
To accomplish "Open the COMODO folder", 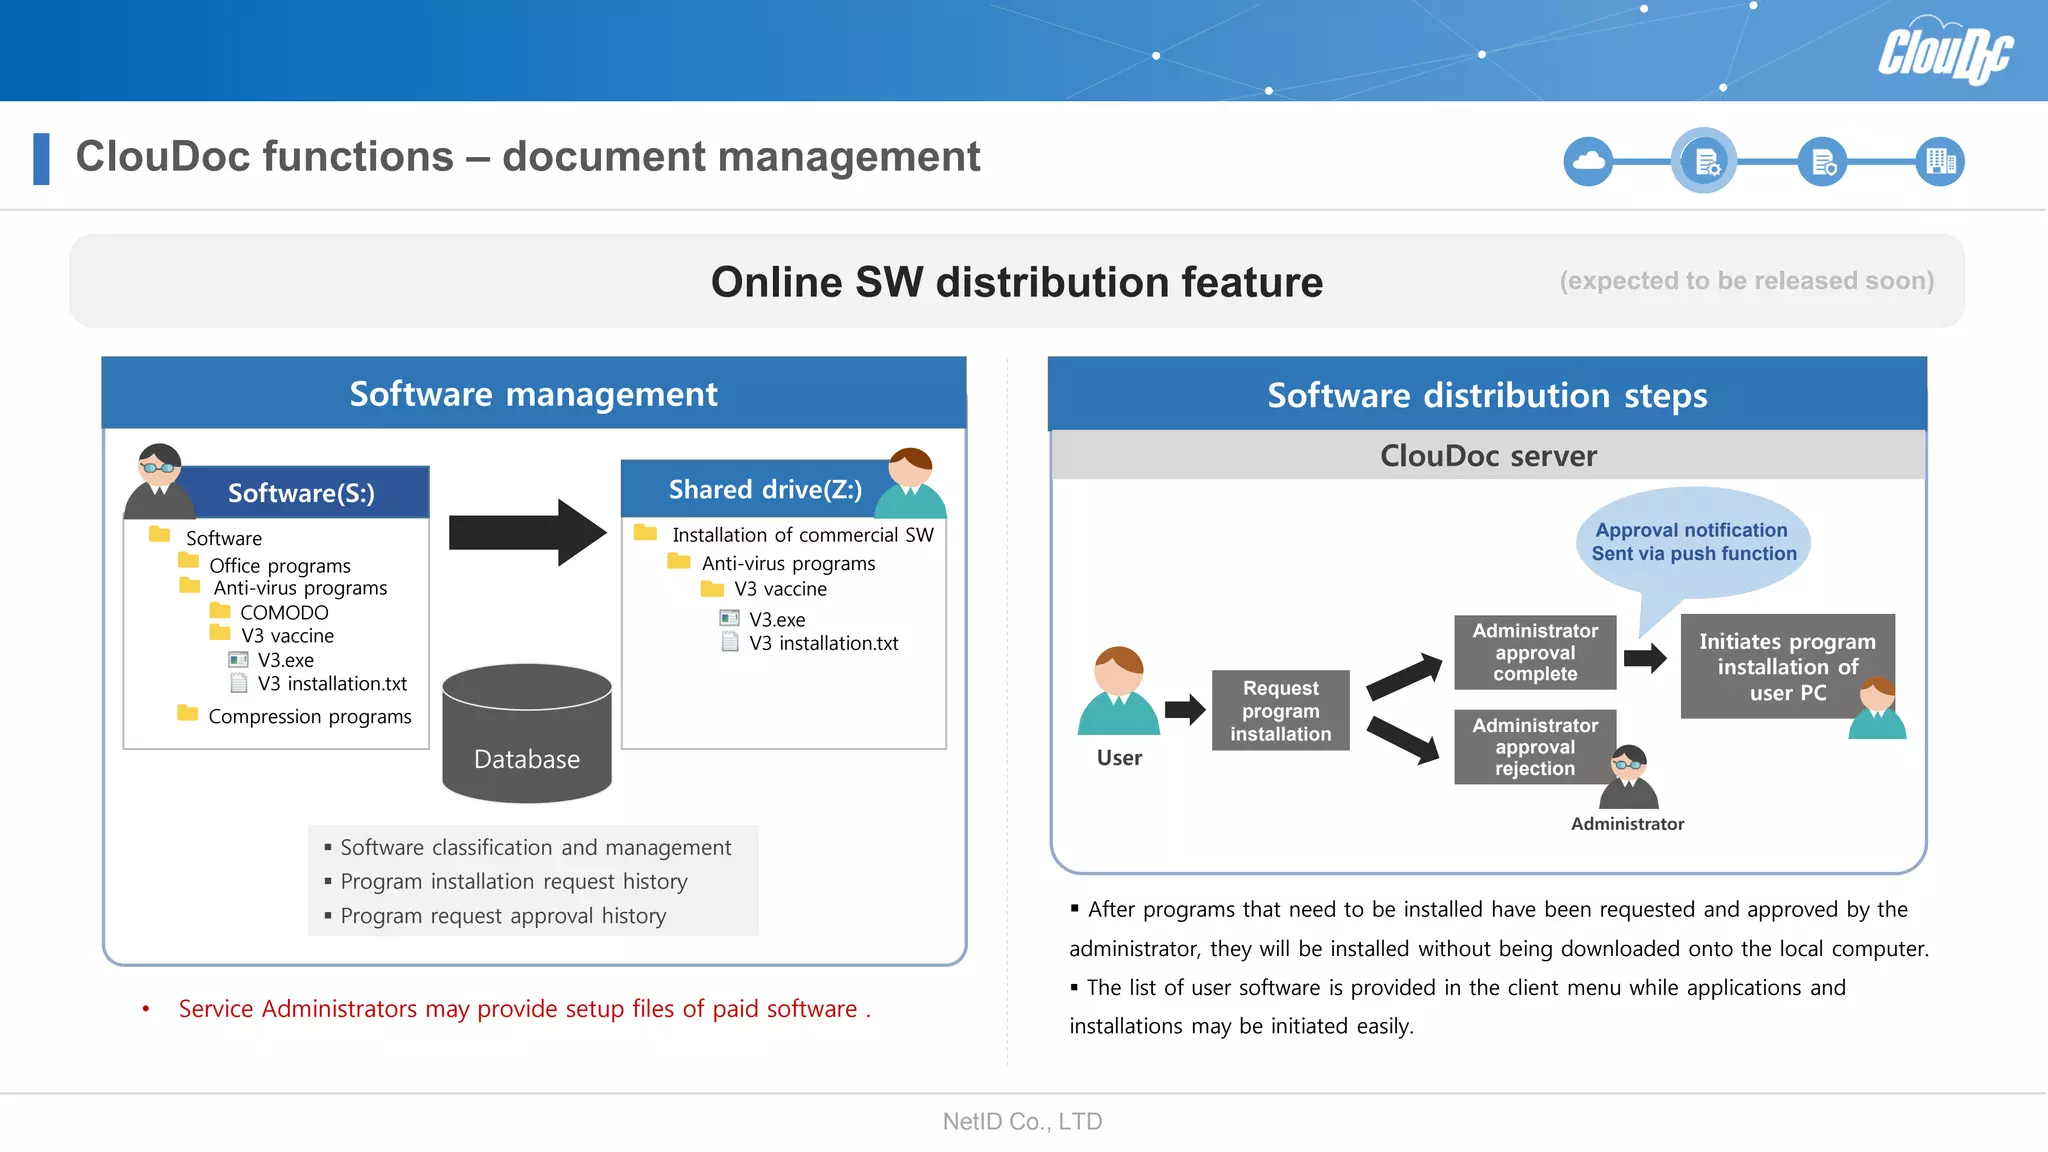I will point(283,612).
